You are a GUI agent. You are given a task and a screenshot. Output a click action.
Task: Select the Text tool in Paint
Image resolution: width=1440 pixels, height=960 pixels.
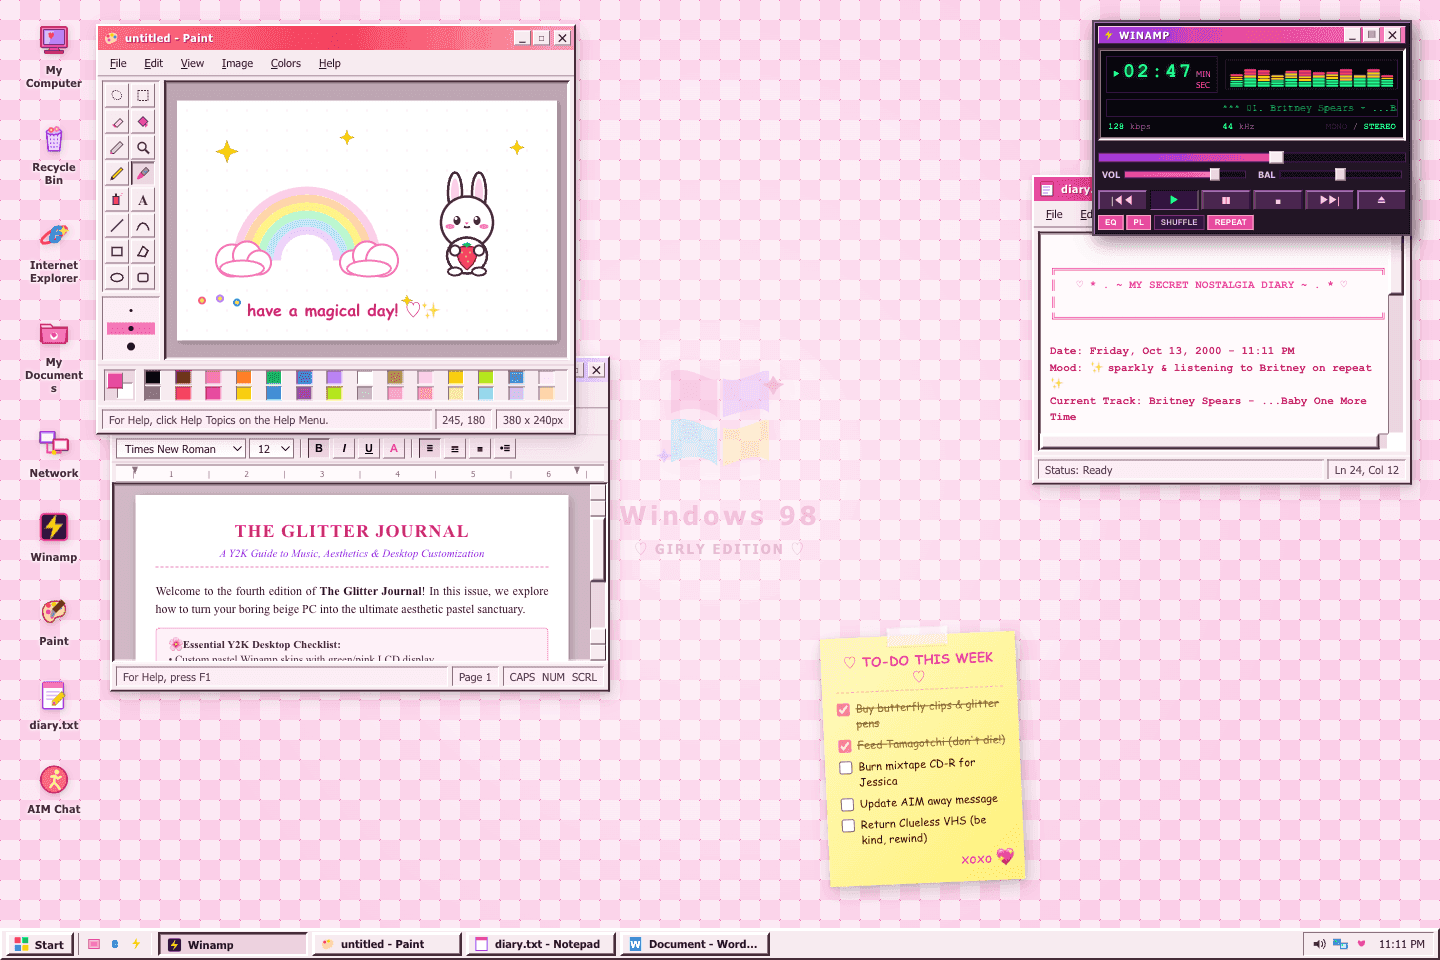pos(143,199)
